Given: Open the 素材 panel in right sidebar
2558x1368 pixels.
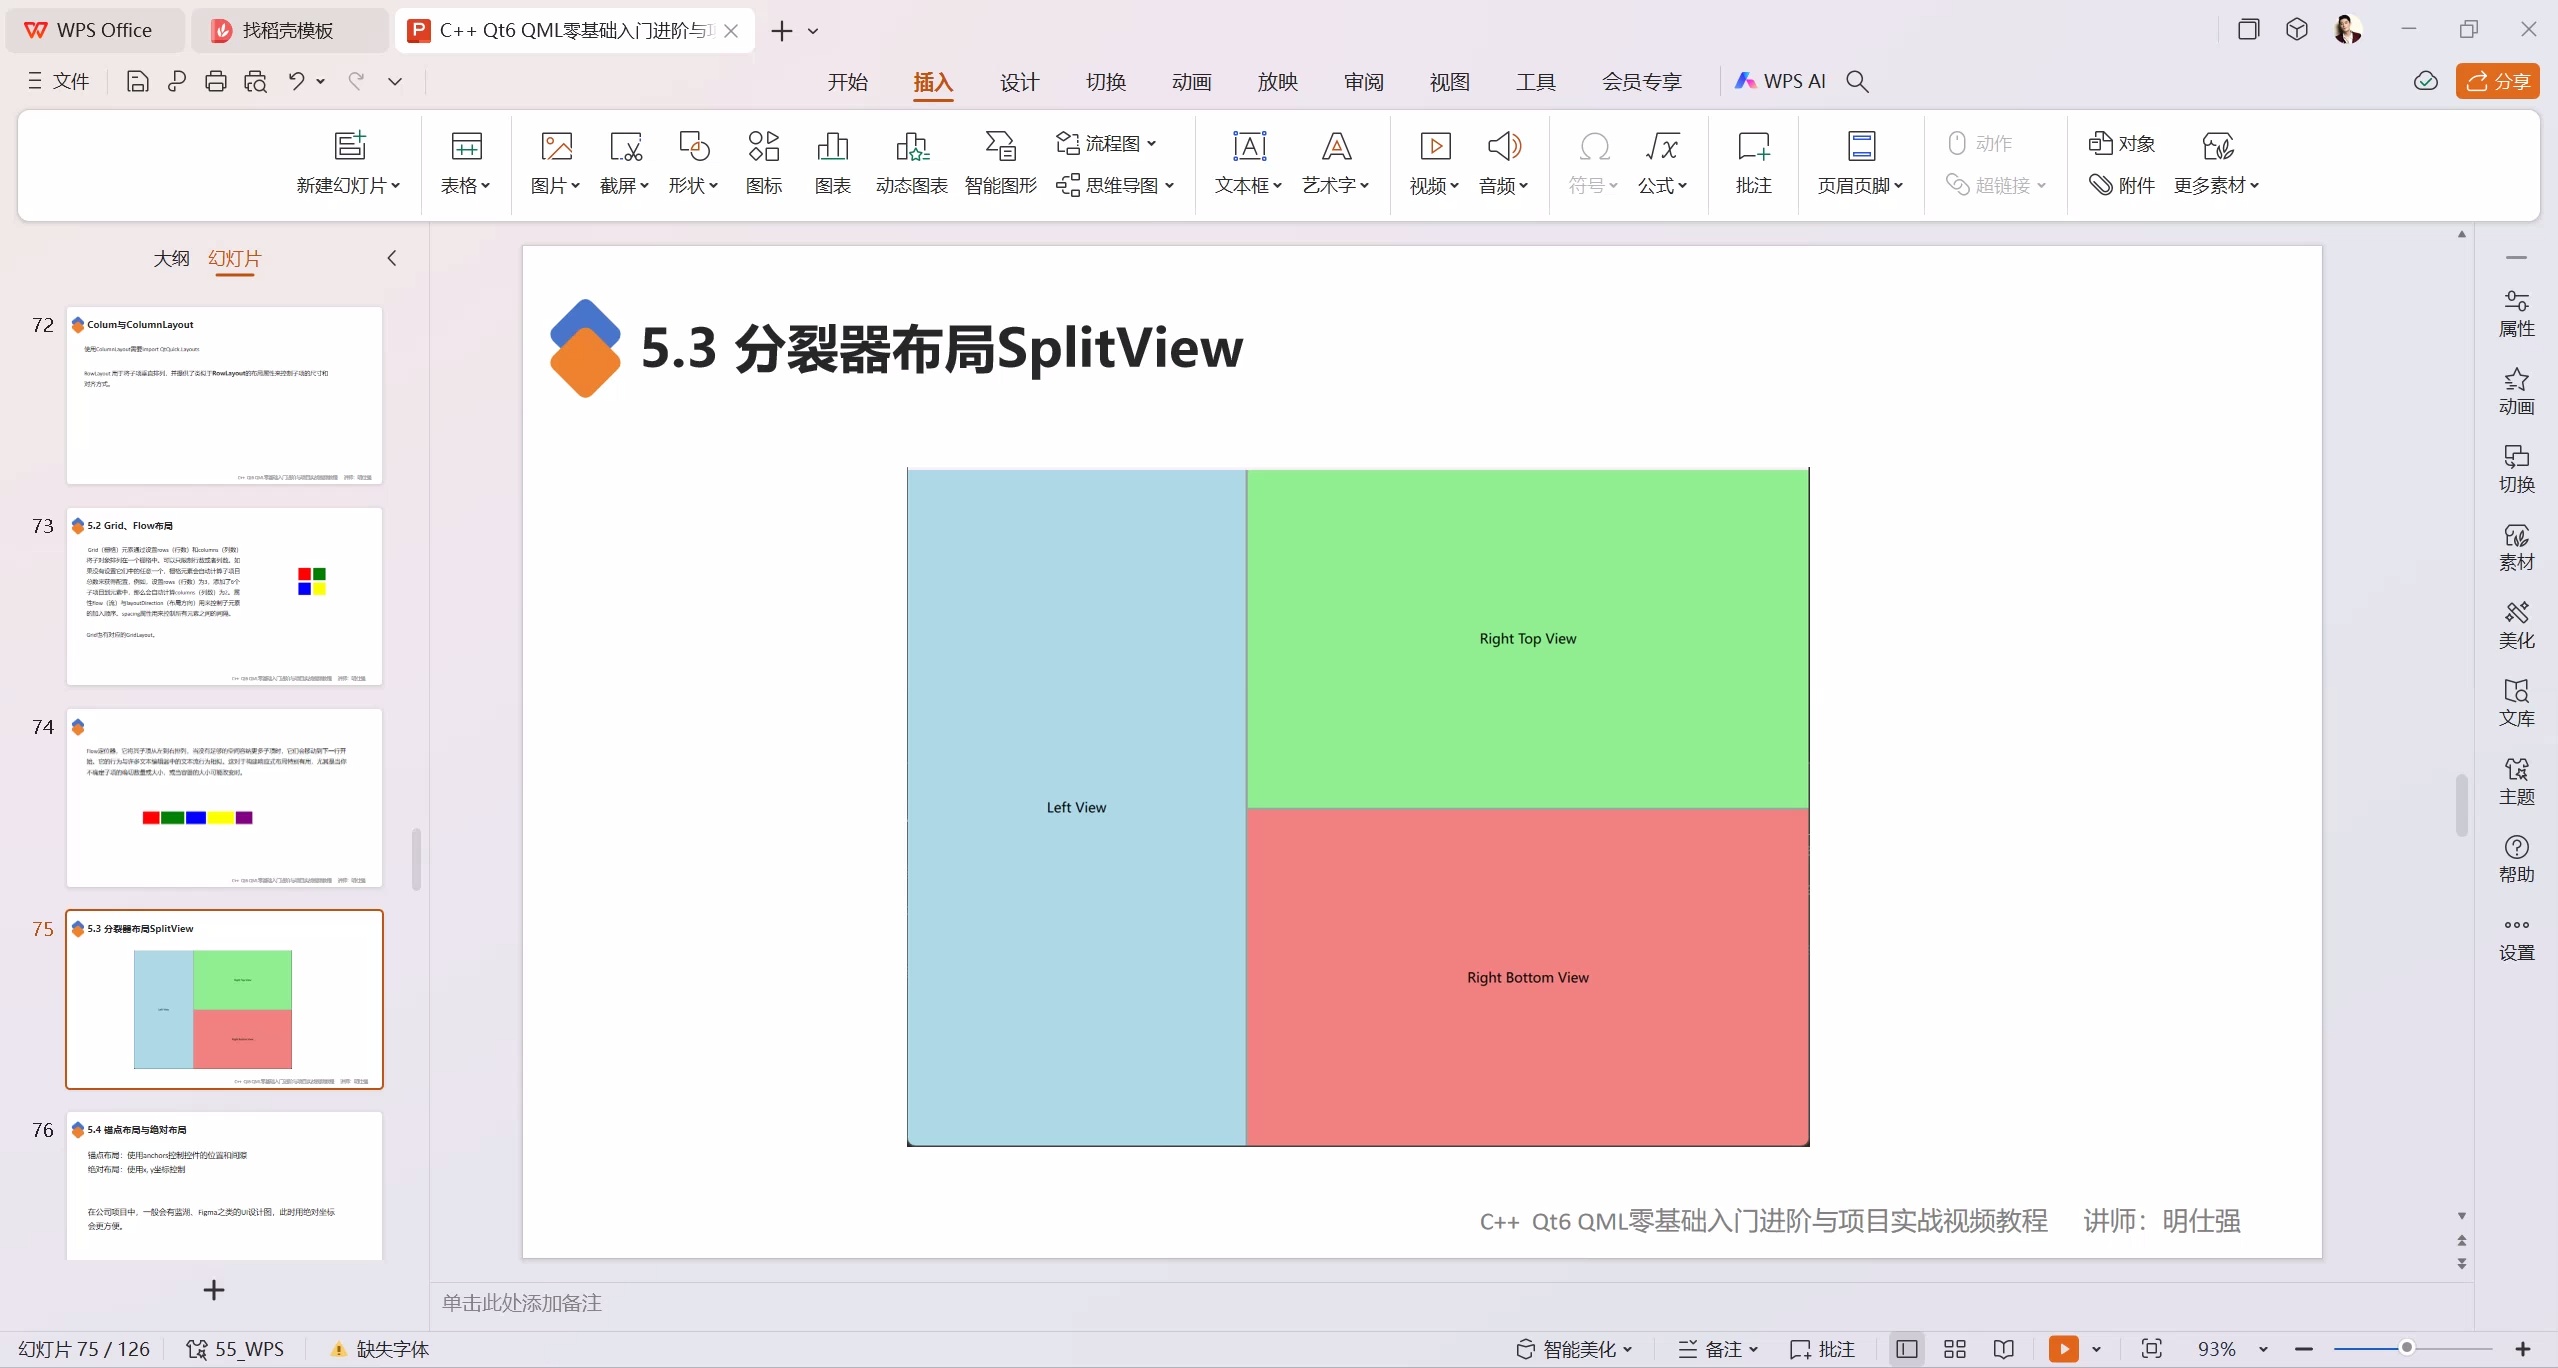Looking at the screenshot, I should (2516, 545).
